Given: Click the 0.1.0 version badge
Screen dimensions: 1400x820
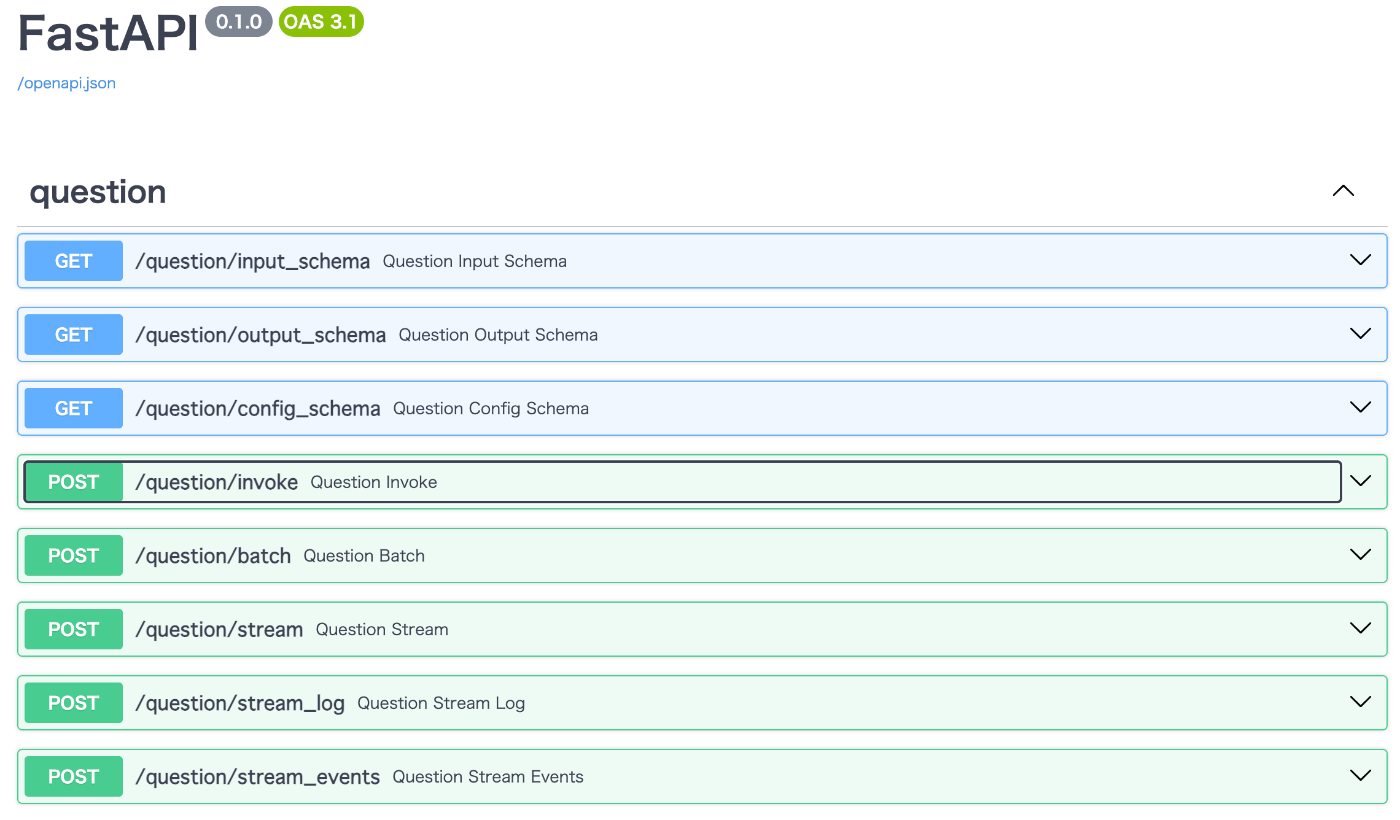Looking at the screenshot, I should (239, 21).
